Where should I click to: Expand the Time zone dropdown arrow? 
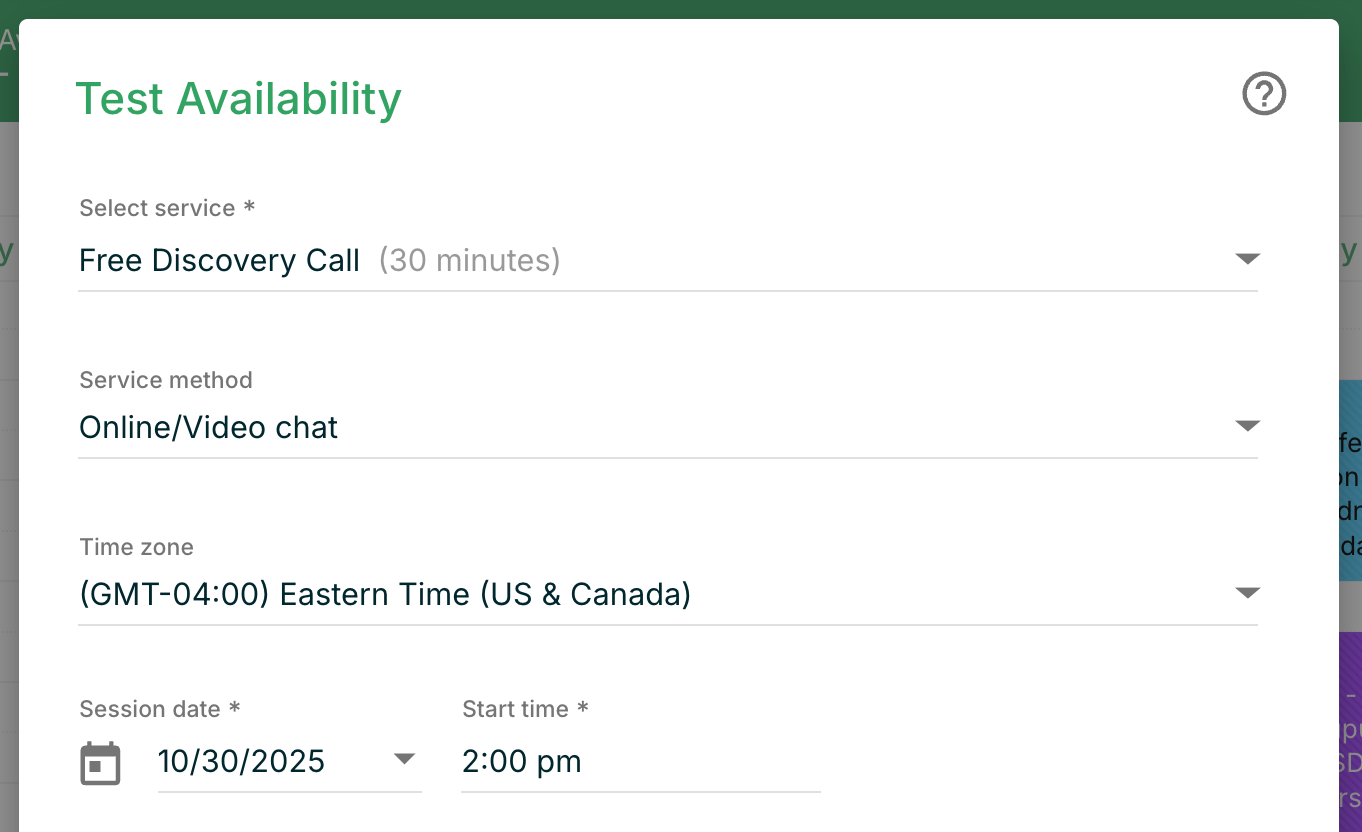click(1247, 593)
